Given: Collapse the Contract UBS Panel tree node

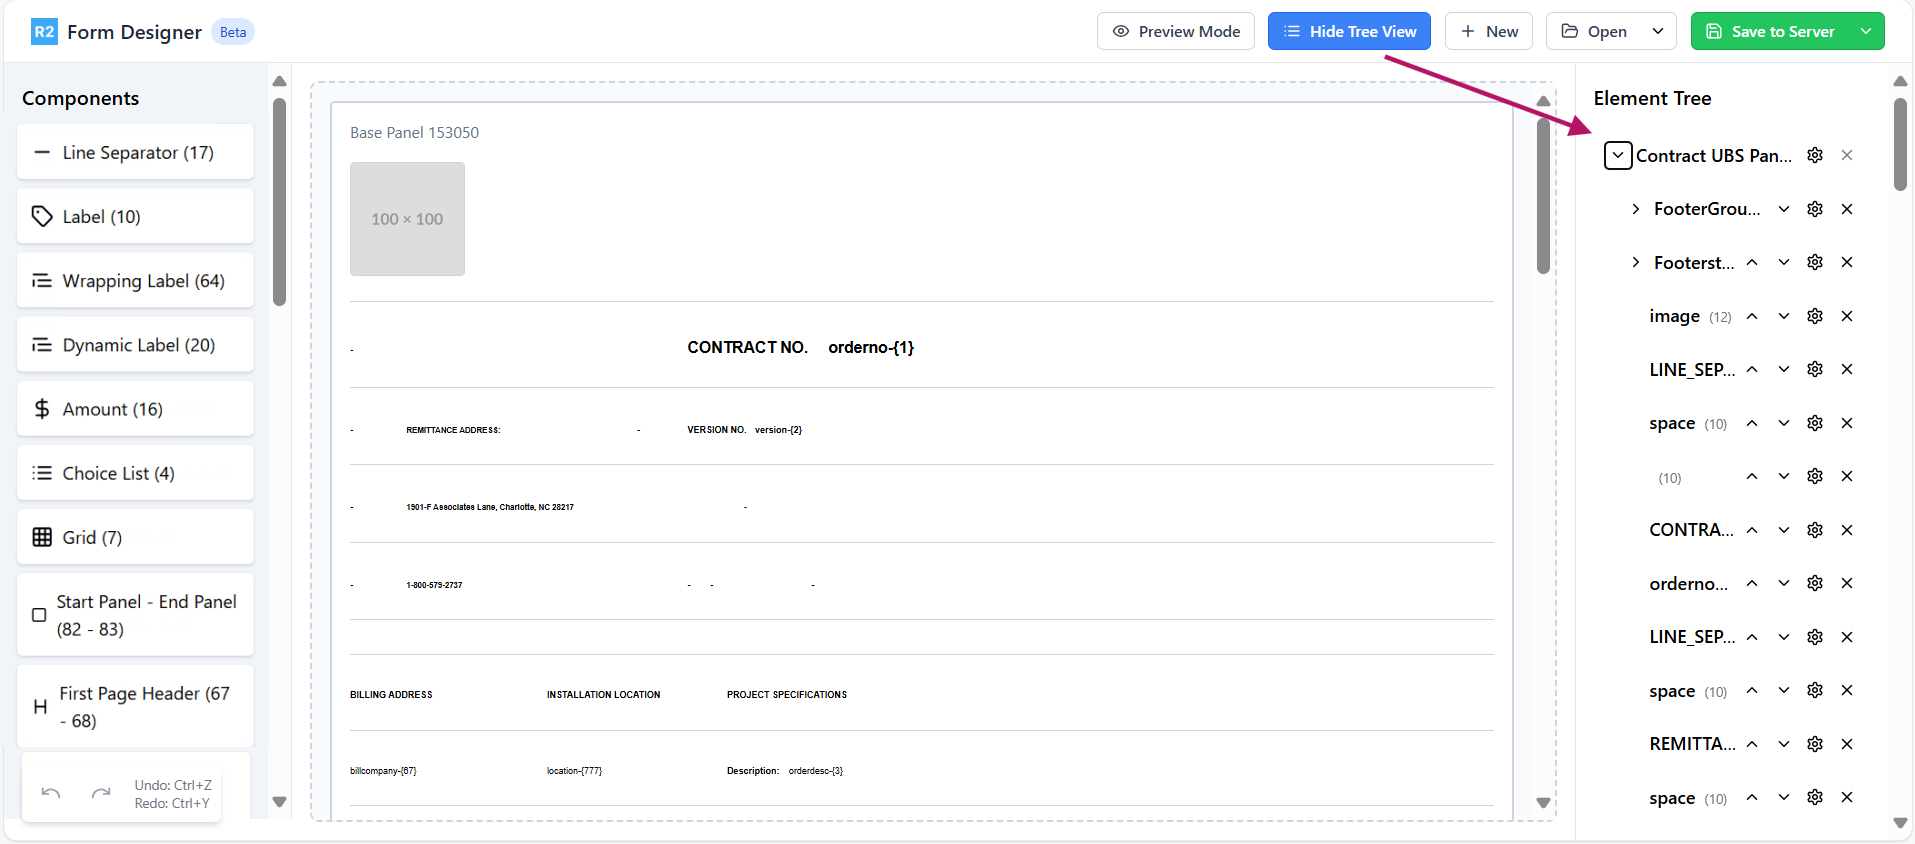Looking at the screenshot, I should (x=1618, y=155).
